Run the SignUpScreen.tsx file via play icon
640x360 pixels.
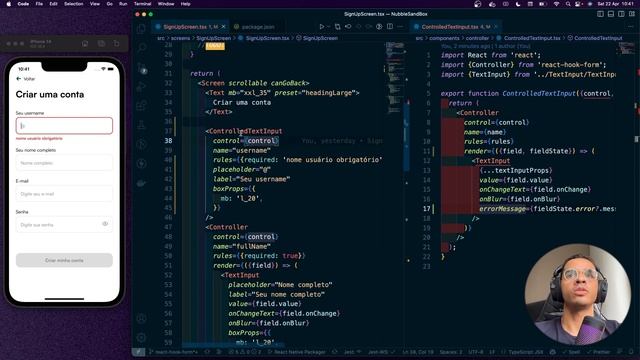(322, 27)
